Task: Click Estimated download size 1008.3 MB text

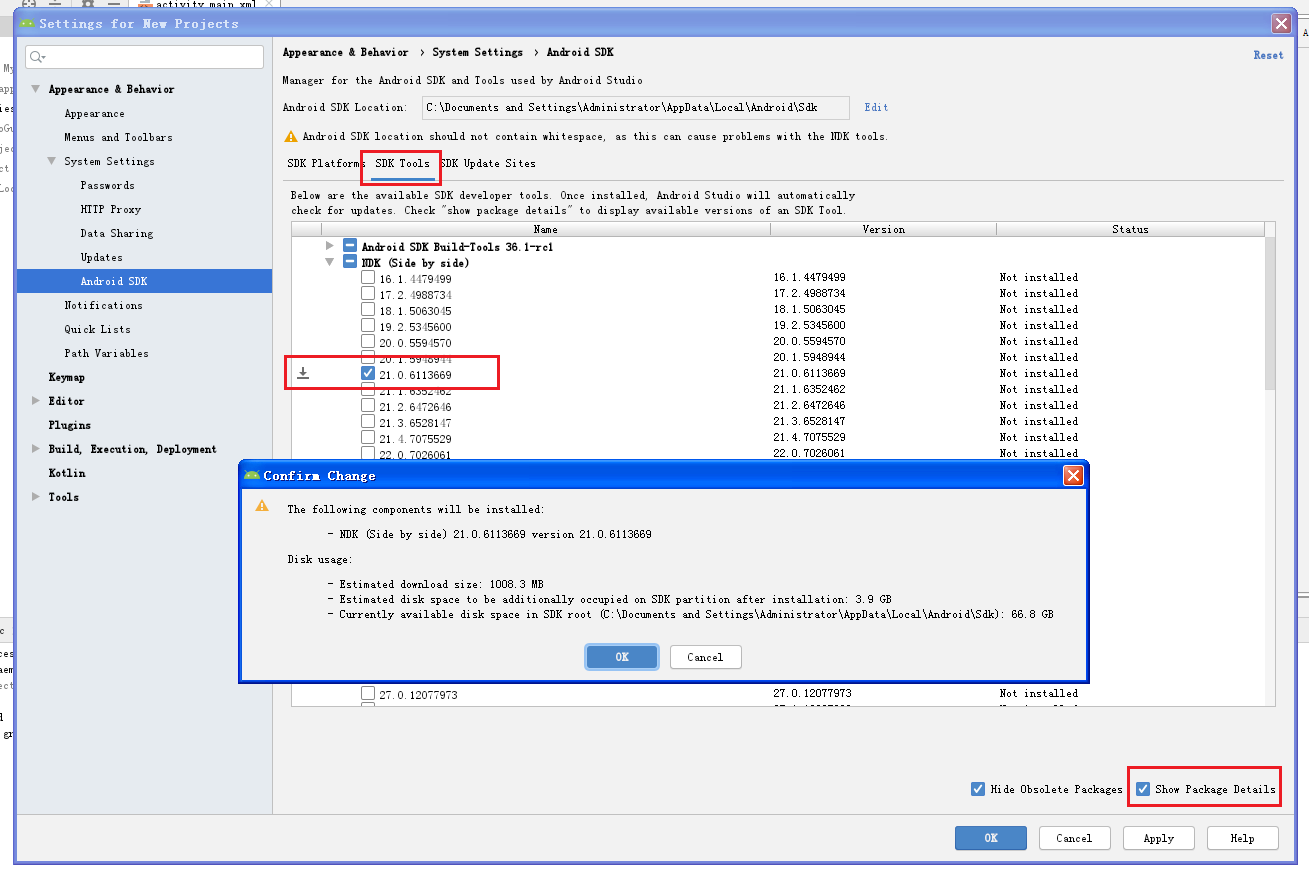Action: [x=441, y=584]
